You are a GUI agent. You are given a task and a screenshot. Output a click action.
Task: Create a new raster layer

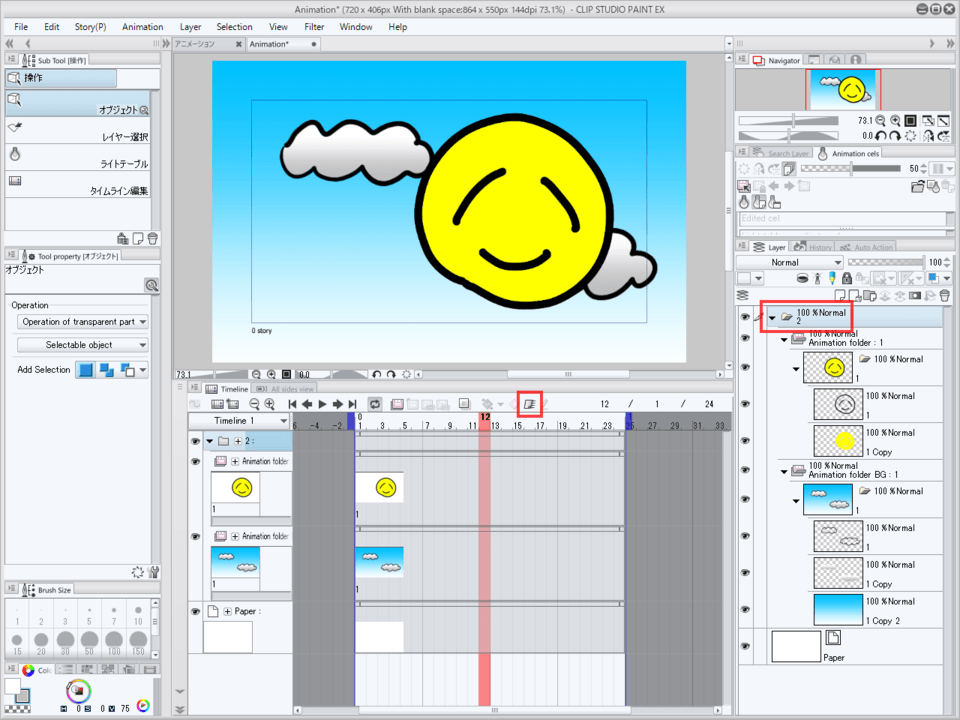[838, 295]
